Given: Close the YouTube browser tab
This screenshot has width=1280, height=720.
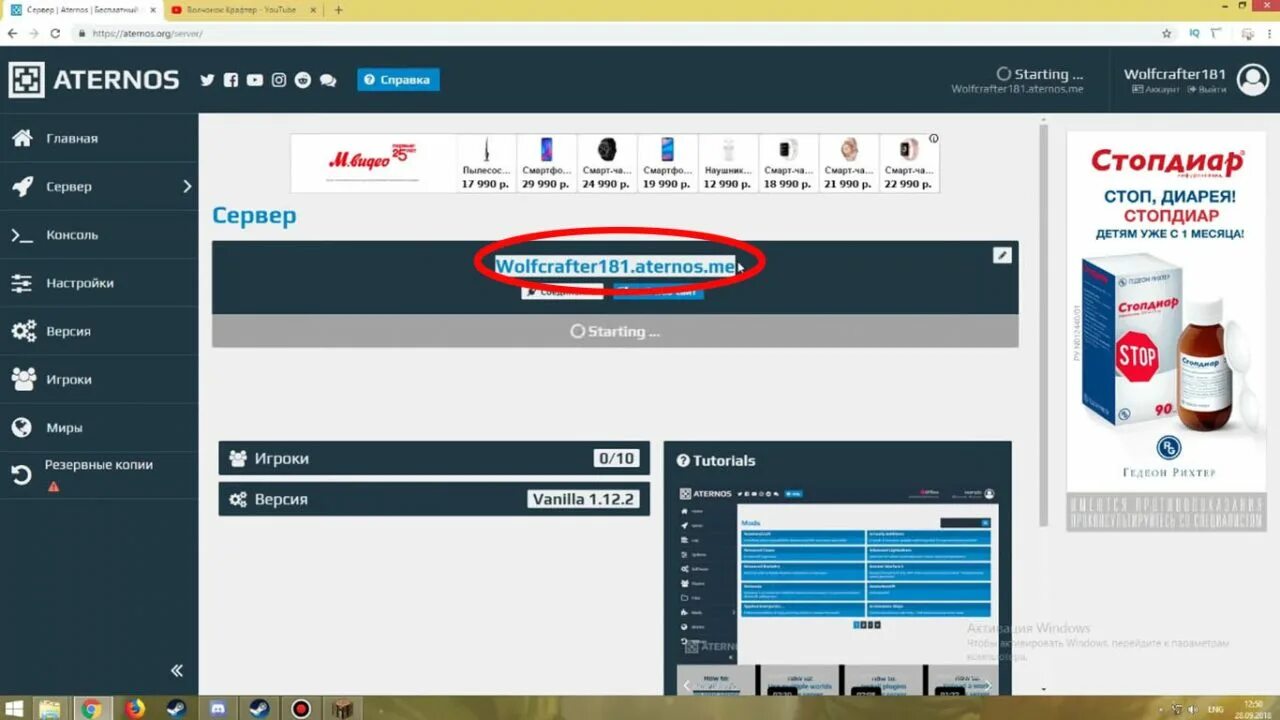Looking at the screenshot, I should click(315, 9).
